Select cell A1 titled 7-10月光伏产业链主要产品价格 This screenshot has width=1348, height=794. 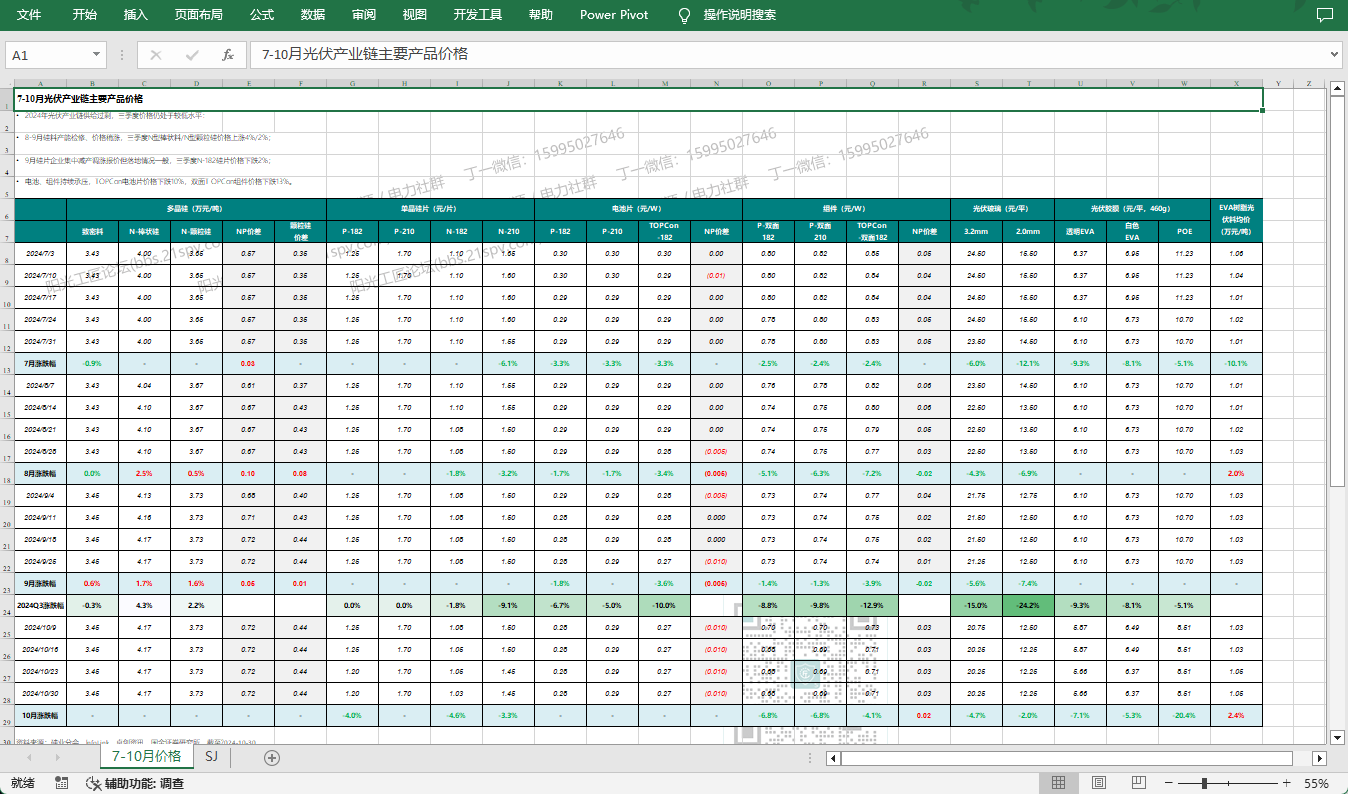coord(639,99)
